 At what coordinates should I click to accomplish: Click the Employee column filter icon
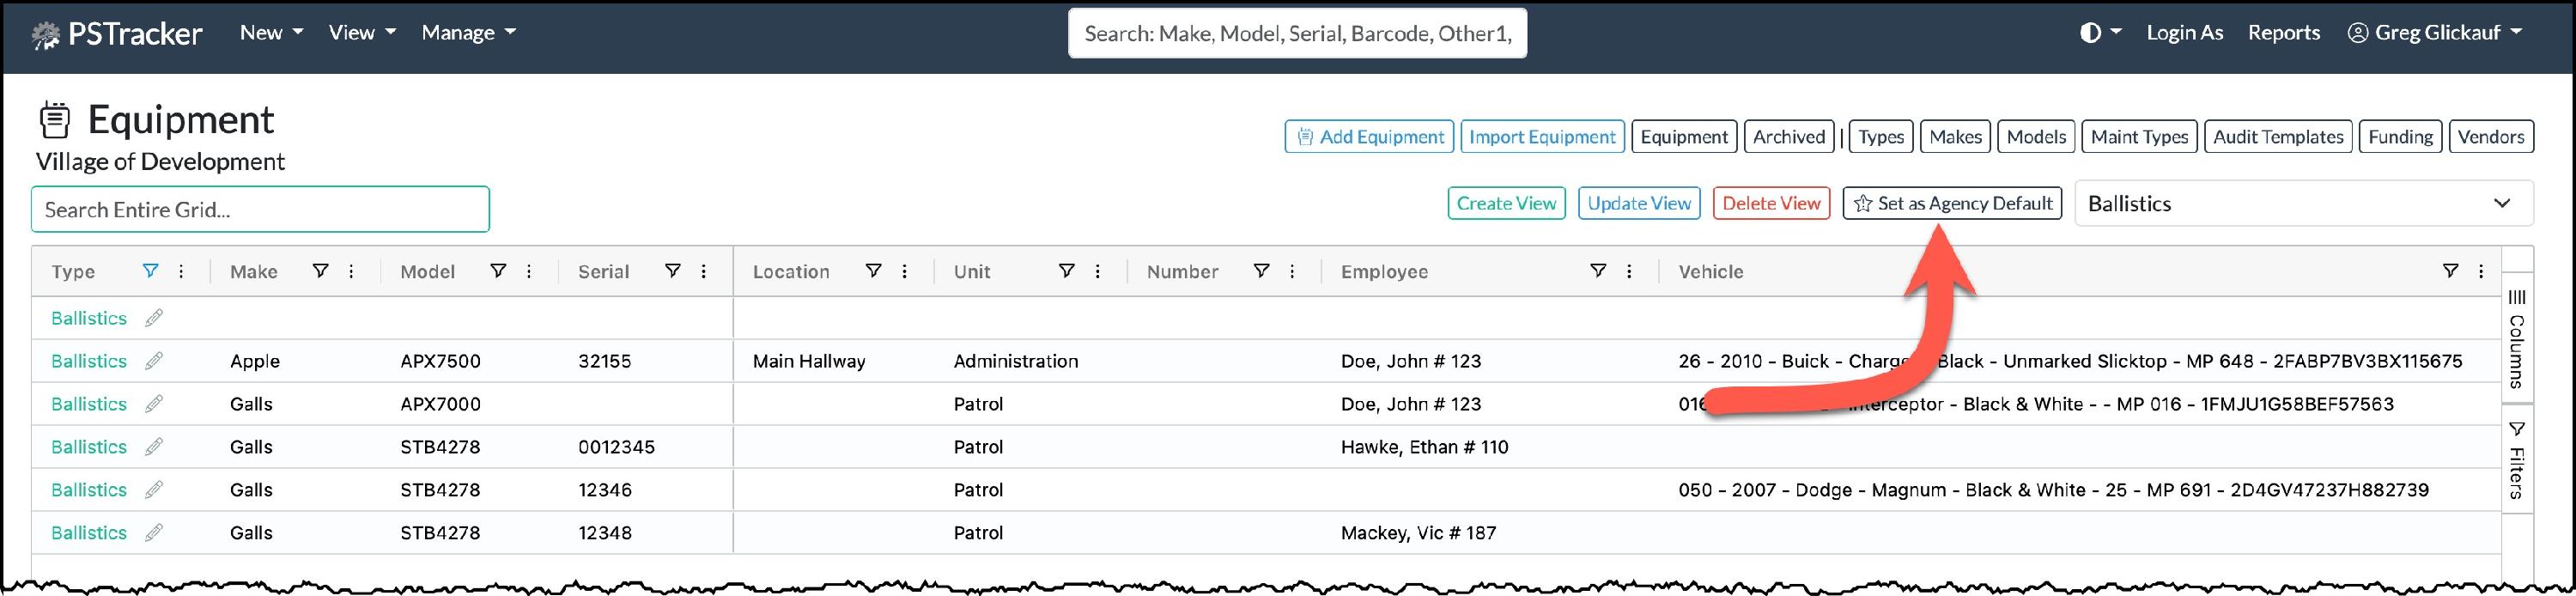[1598, 271]
